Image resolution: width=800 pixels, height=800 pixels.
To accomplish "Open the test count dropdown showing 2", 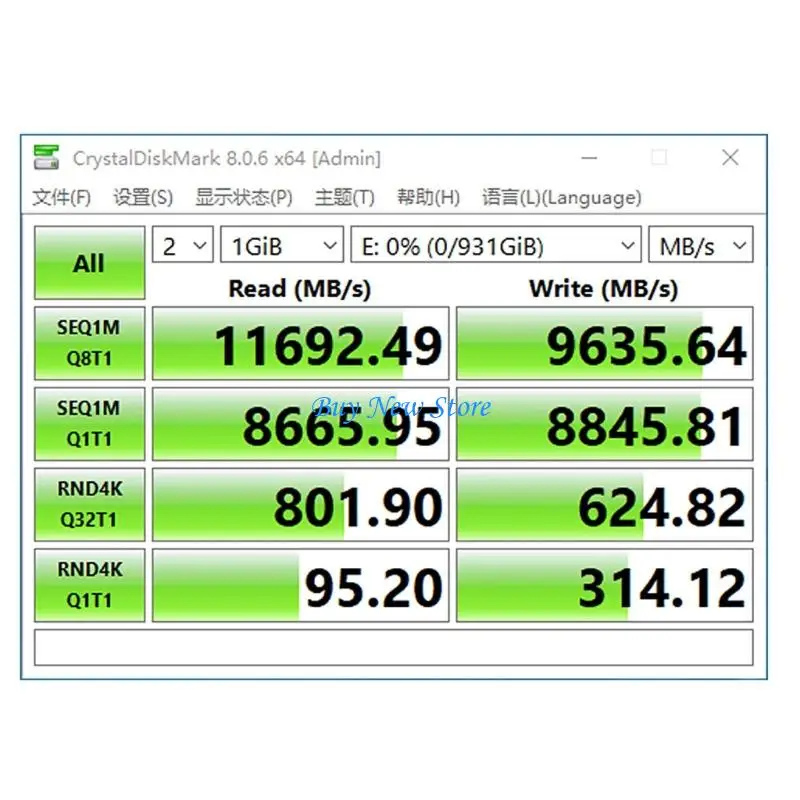I will [183, 245].
